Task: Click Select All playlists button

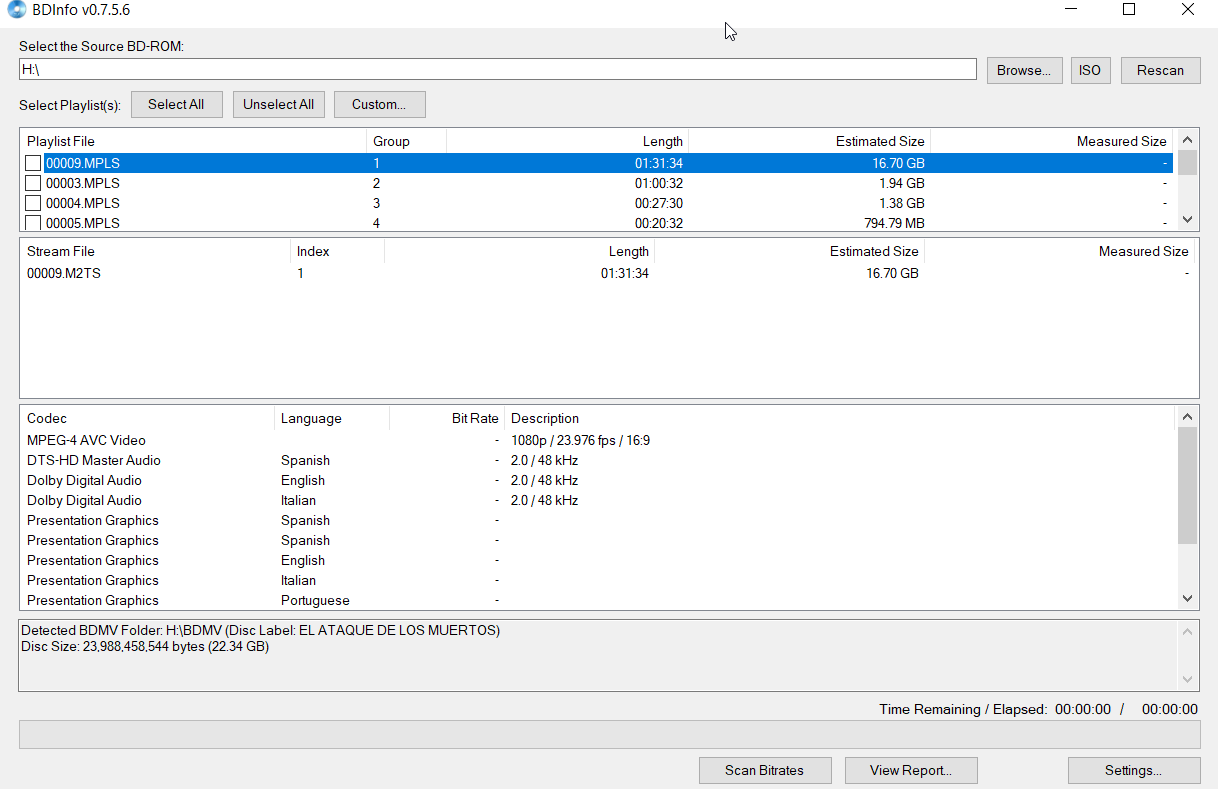Action: [x=176, y=104]
